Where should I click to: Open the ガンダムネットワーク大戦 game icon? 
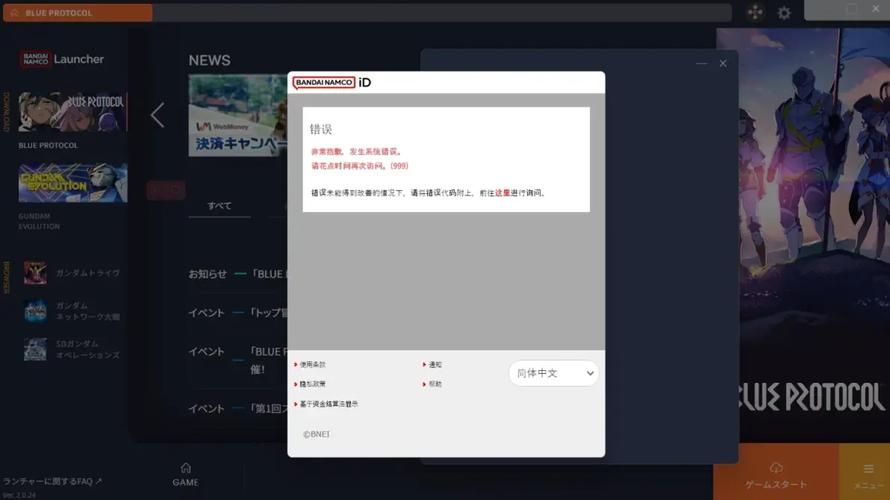tap(35, 311)
